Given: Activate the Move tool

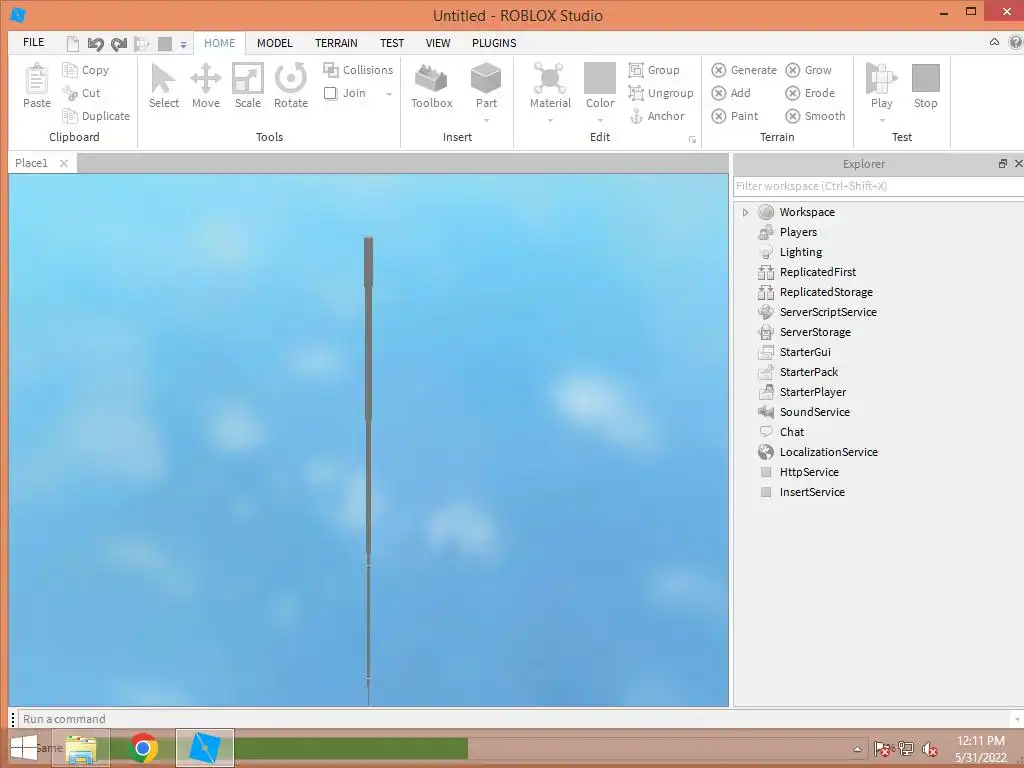Looking at the screenshot, I should point(206,86).
